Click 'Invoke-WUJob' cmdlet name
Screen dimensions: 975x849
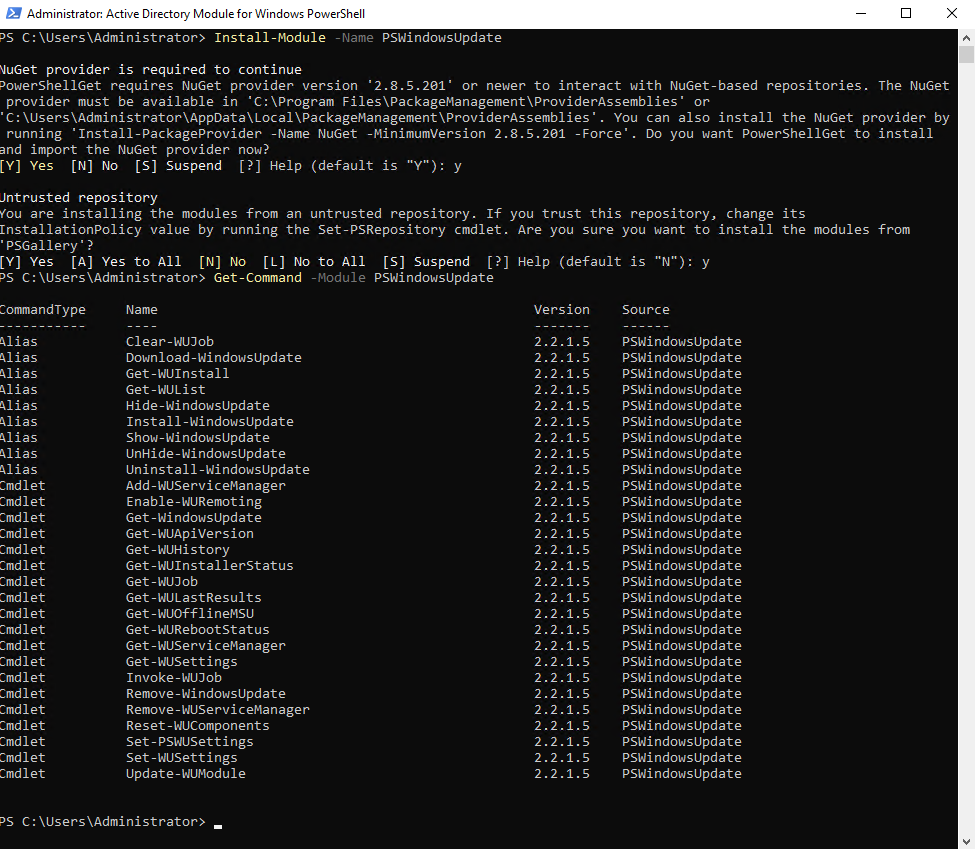173,678
